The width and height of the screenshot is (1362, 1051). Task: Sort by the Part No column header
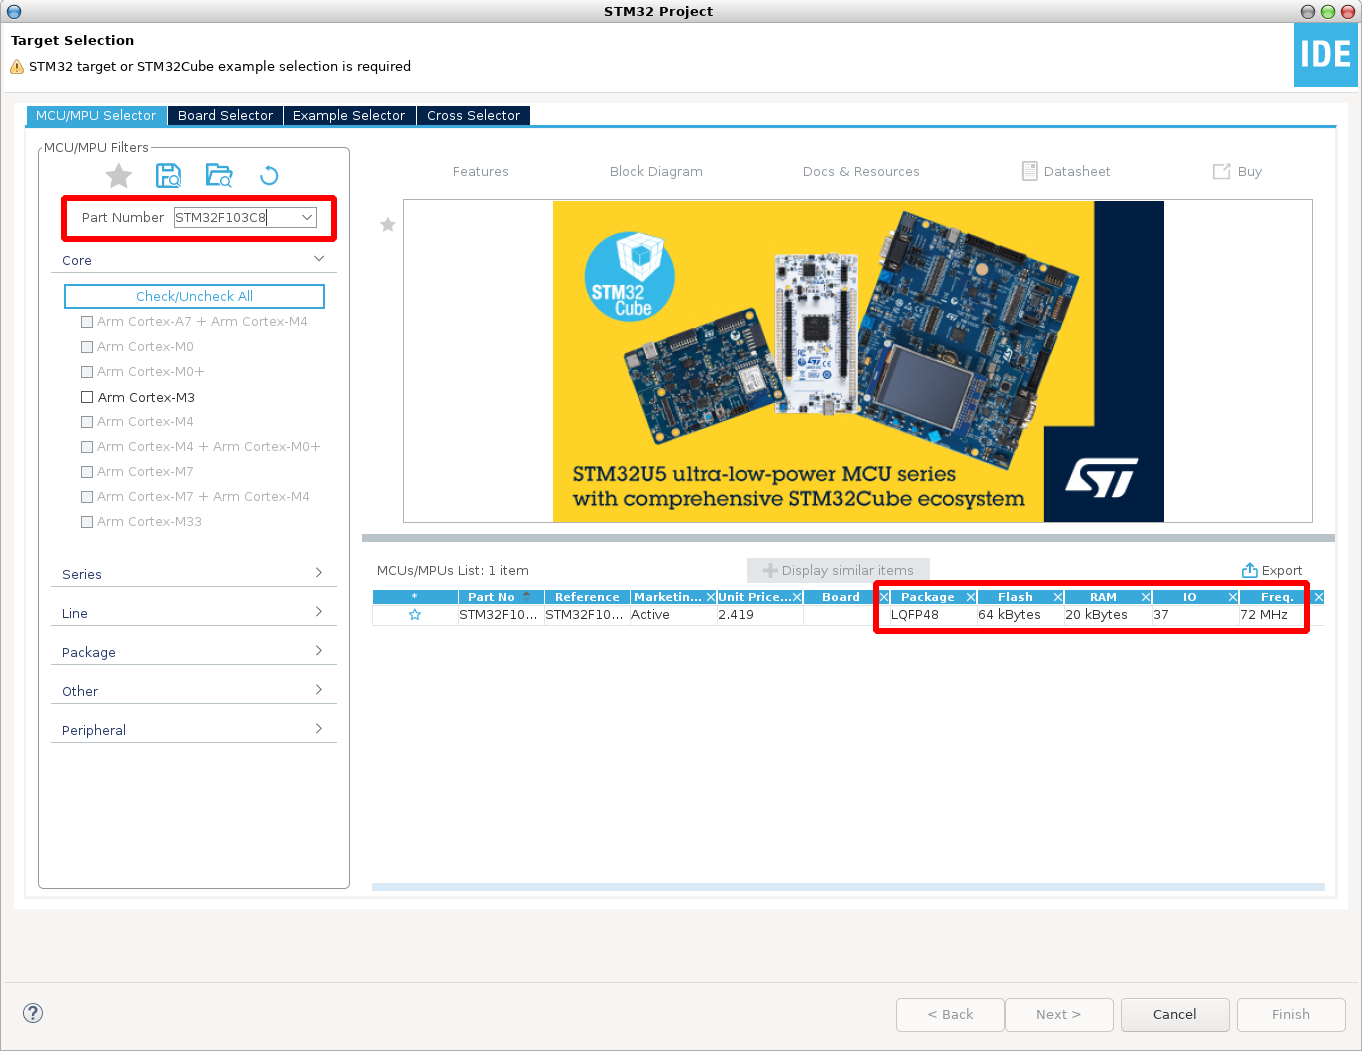coord(491,597)
